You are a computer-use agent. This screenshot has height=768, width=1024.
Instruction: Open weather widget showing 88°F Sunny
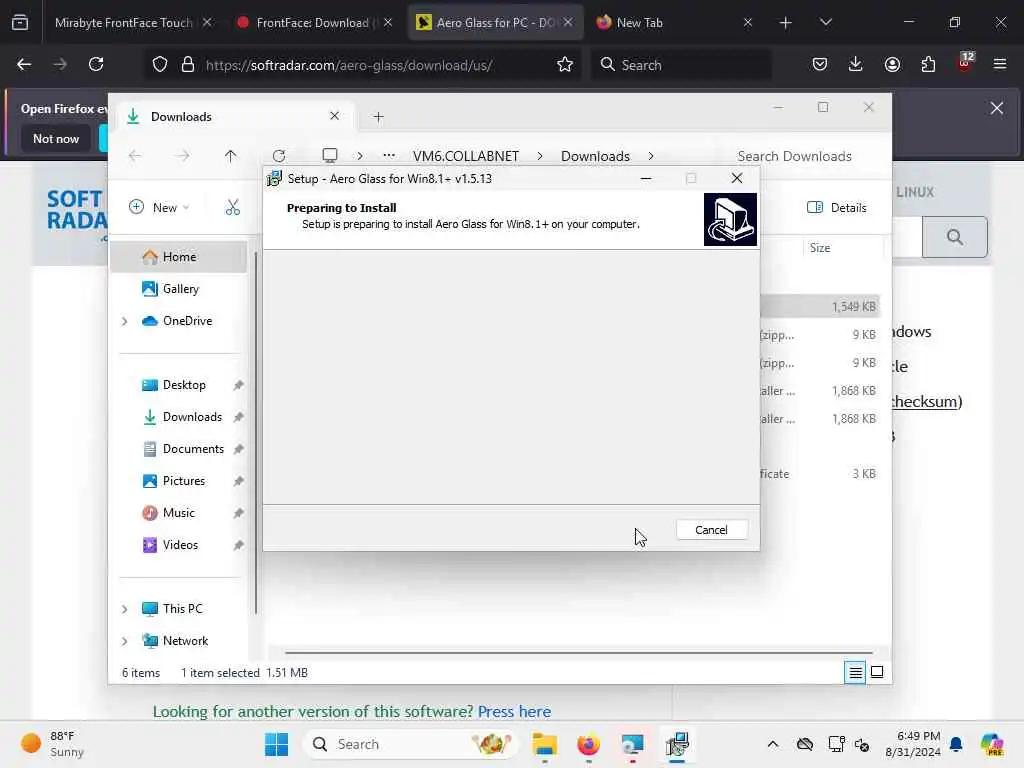click(x=52, y=744)
